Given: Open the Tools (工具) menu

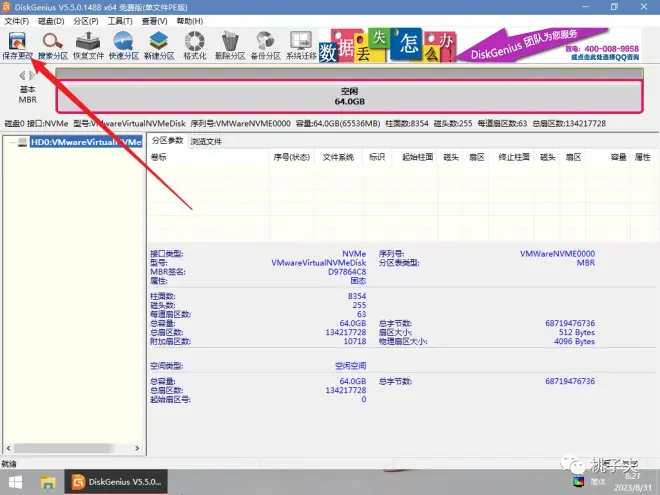Looking at the screenshot, I should 120,21.
